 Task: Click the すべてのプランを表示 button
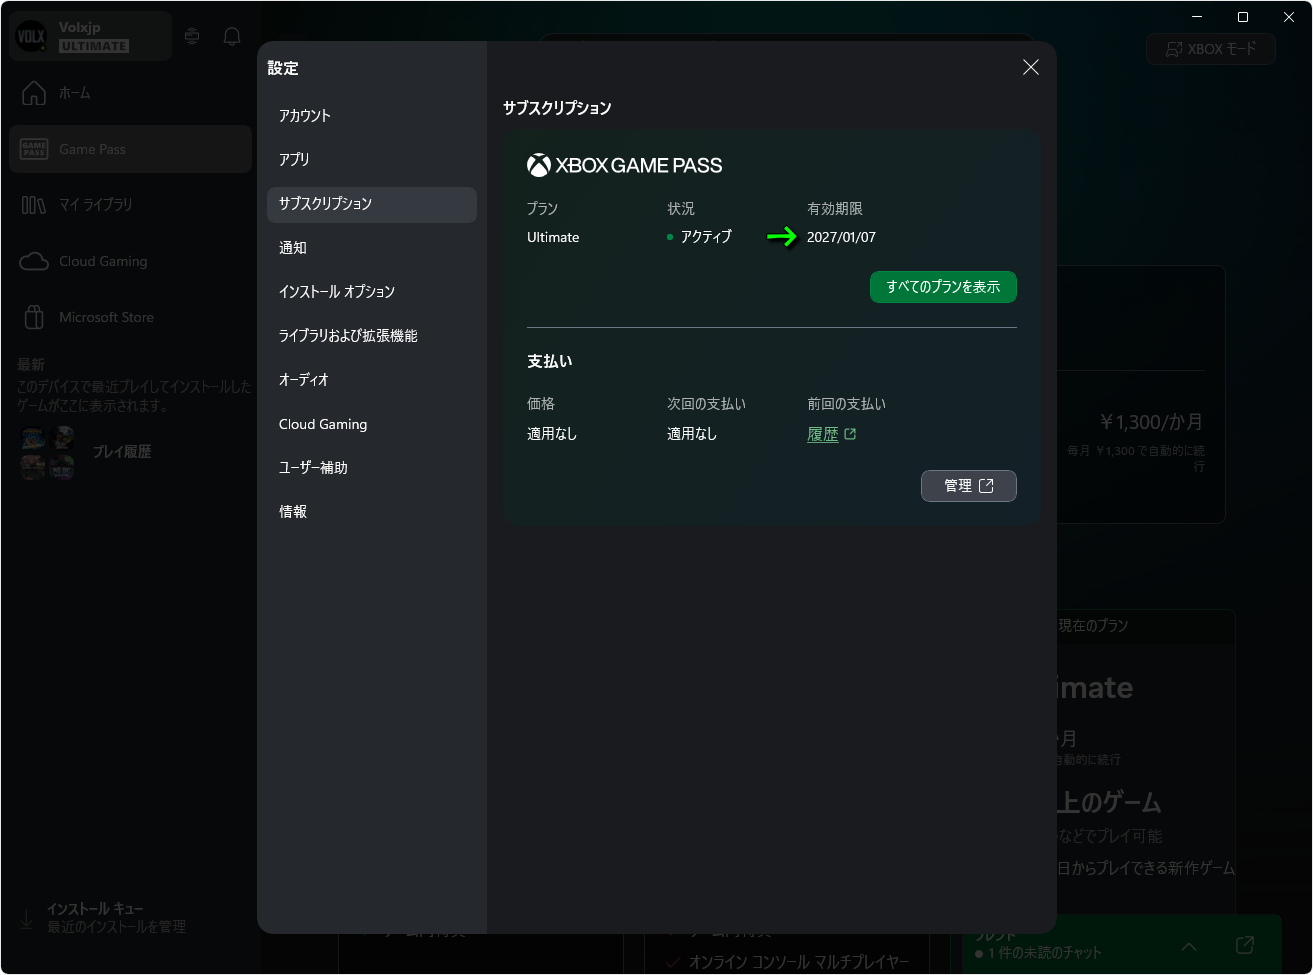pos(943,287)
